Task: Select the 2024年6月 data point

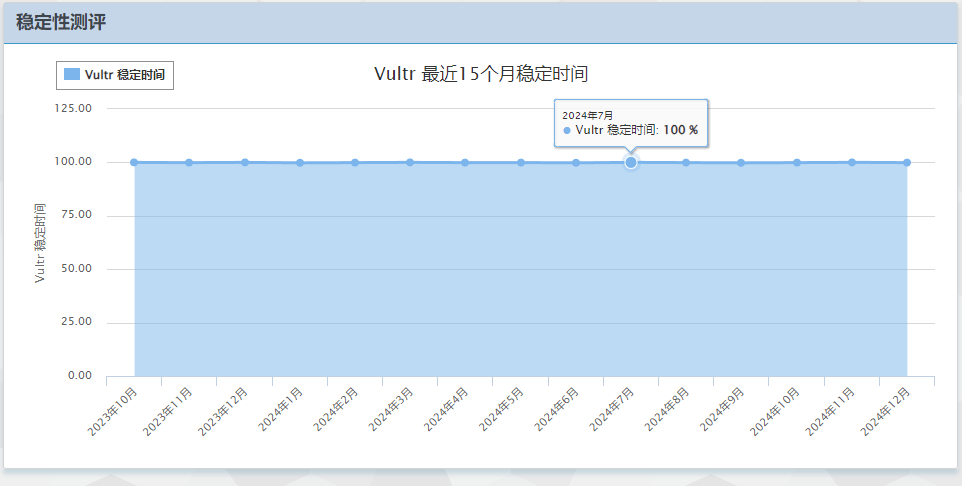Action: point(576,163)
